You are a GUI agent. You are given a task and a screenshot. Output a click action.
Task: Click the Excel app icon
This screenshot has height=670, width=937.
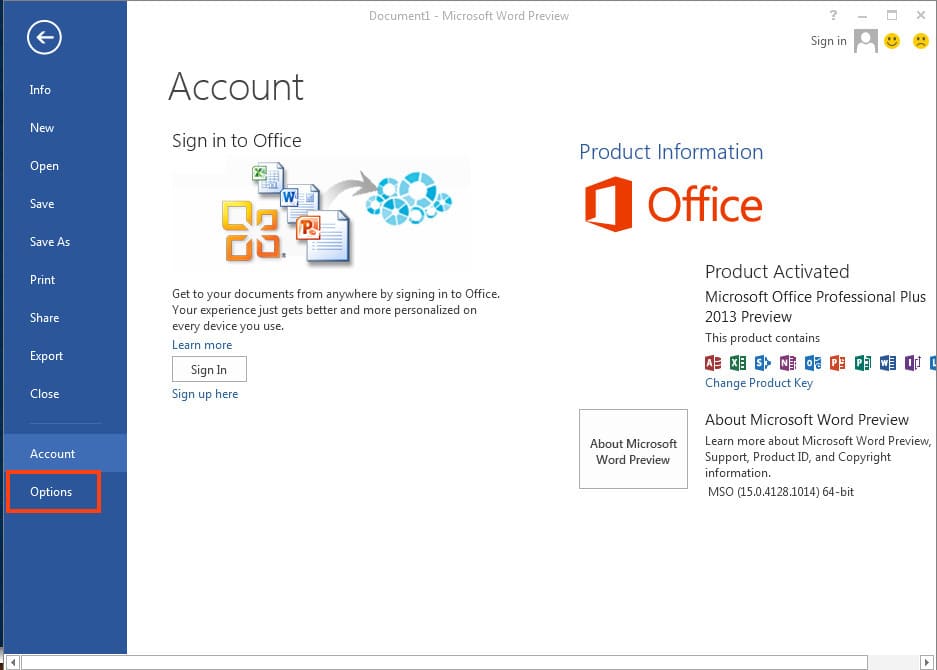click(738, 363)
